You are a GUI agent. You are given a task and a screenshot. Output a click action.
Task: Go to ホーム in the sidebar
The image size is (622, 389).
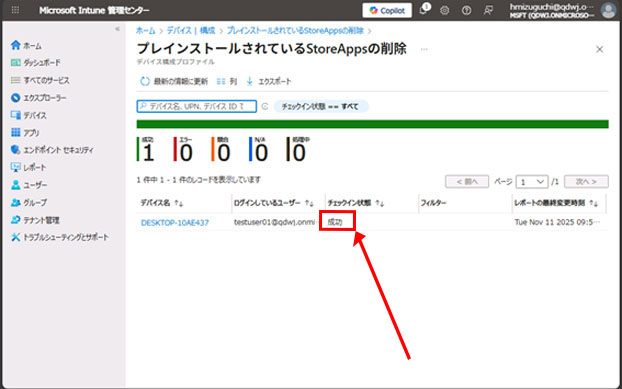coord(26,46)
